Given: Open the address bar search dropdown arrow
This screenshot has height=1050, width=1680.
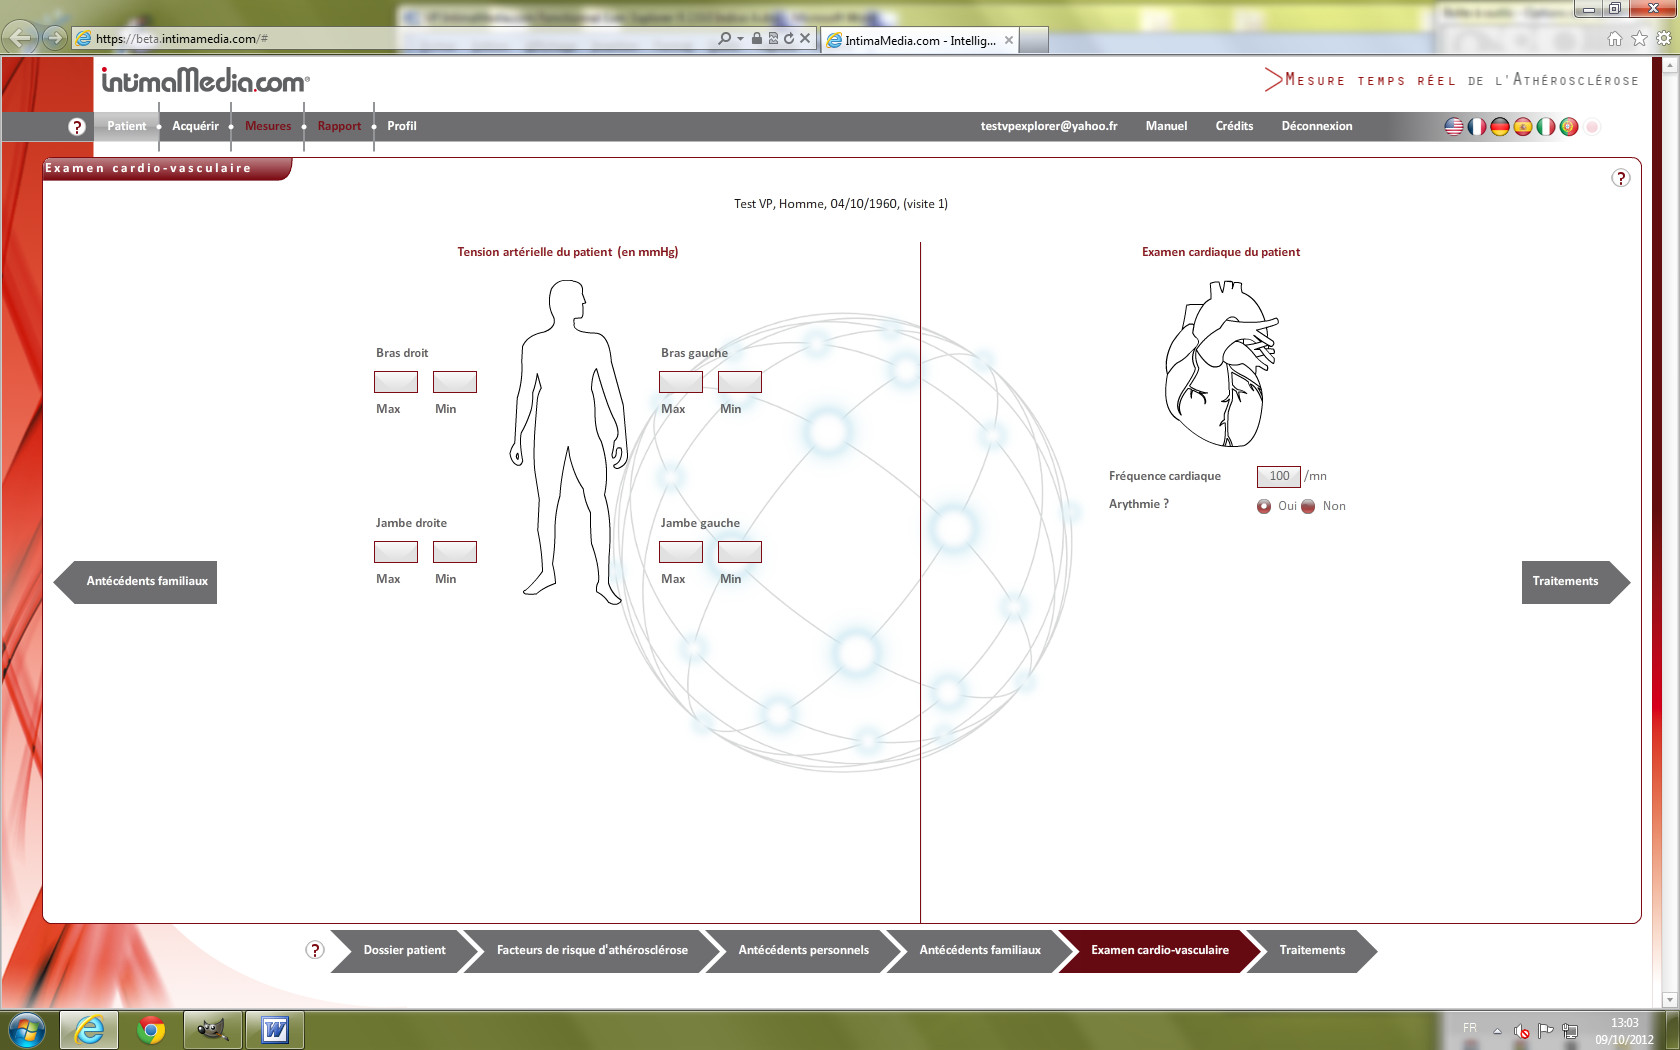Looking at the screenshot, I should pos(740,39).
